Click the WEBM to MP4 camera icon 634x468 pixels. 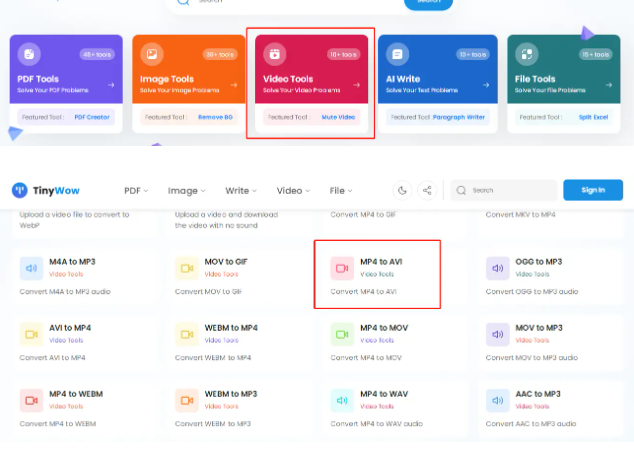click(187, 334)
